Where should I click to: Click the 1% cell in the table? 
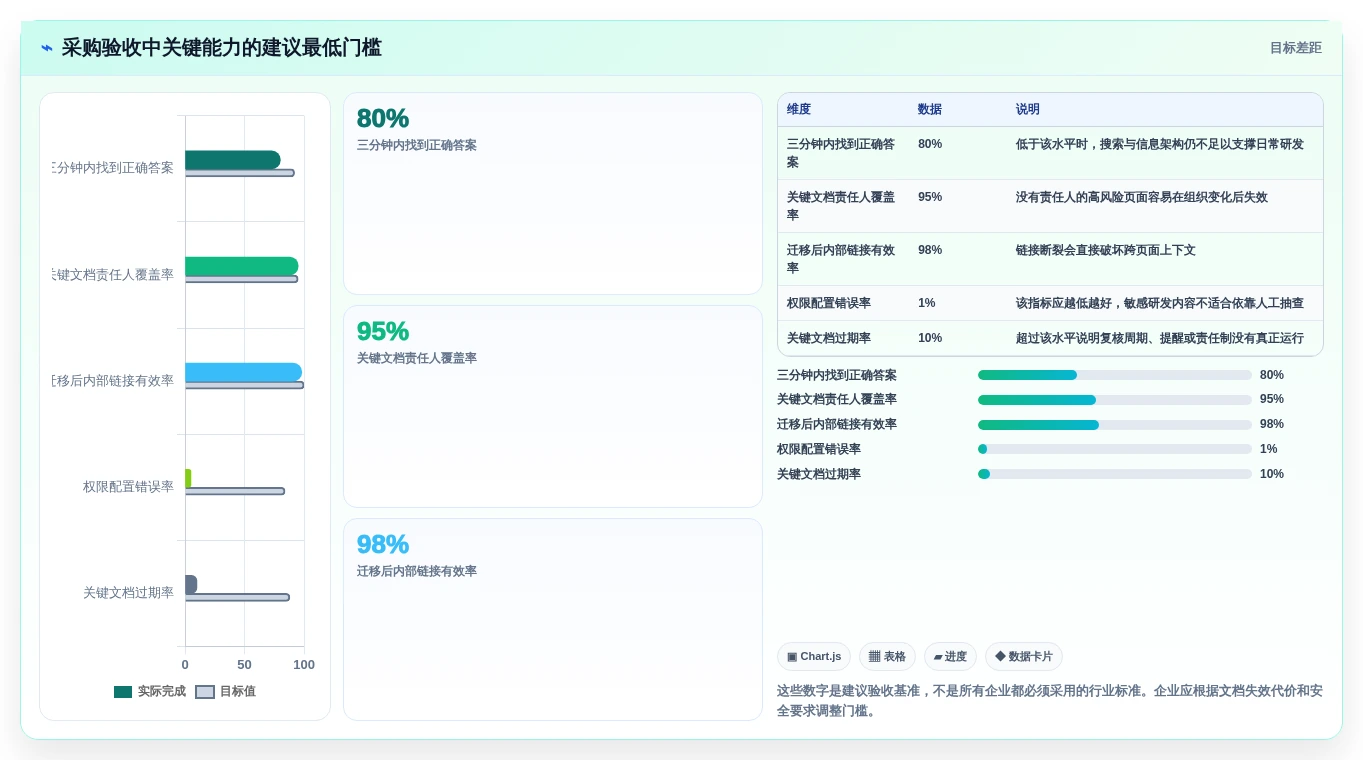(x=927, y=303)
